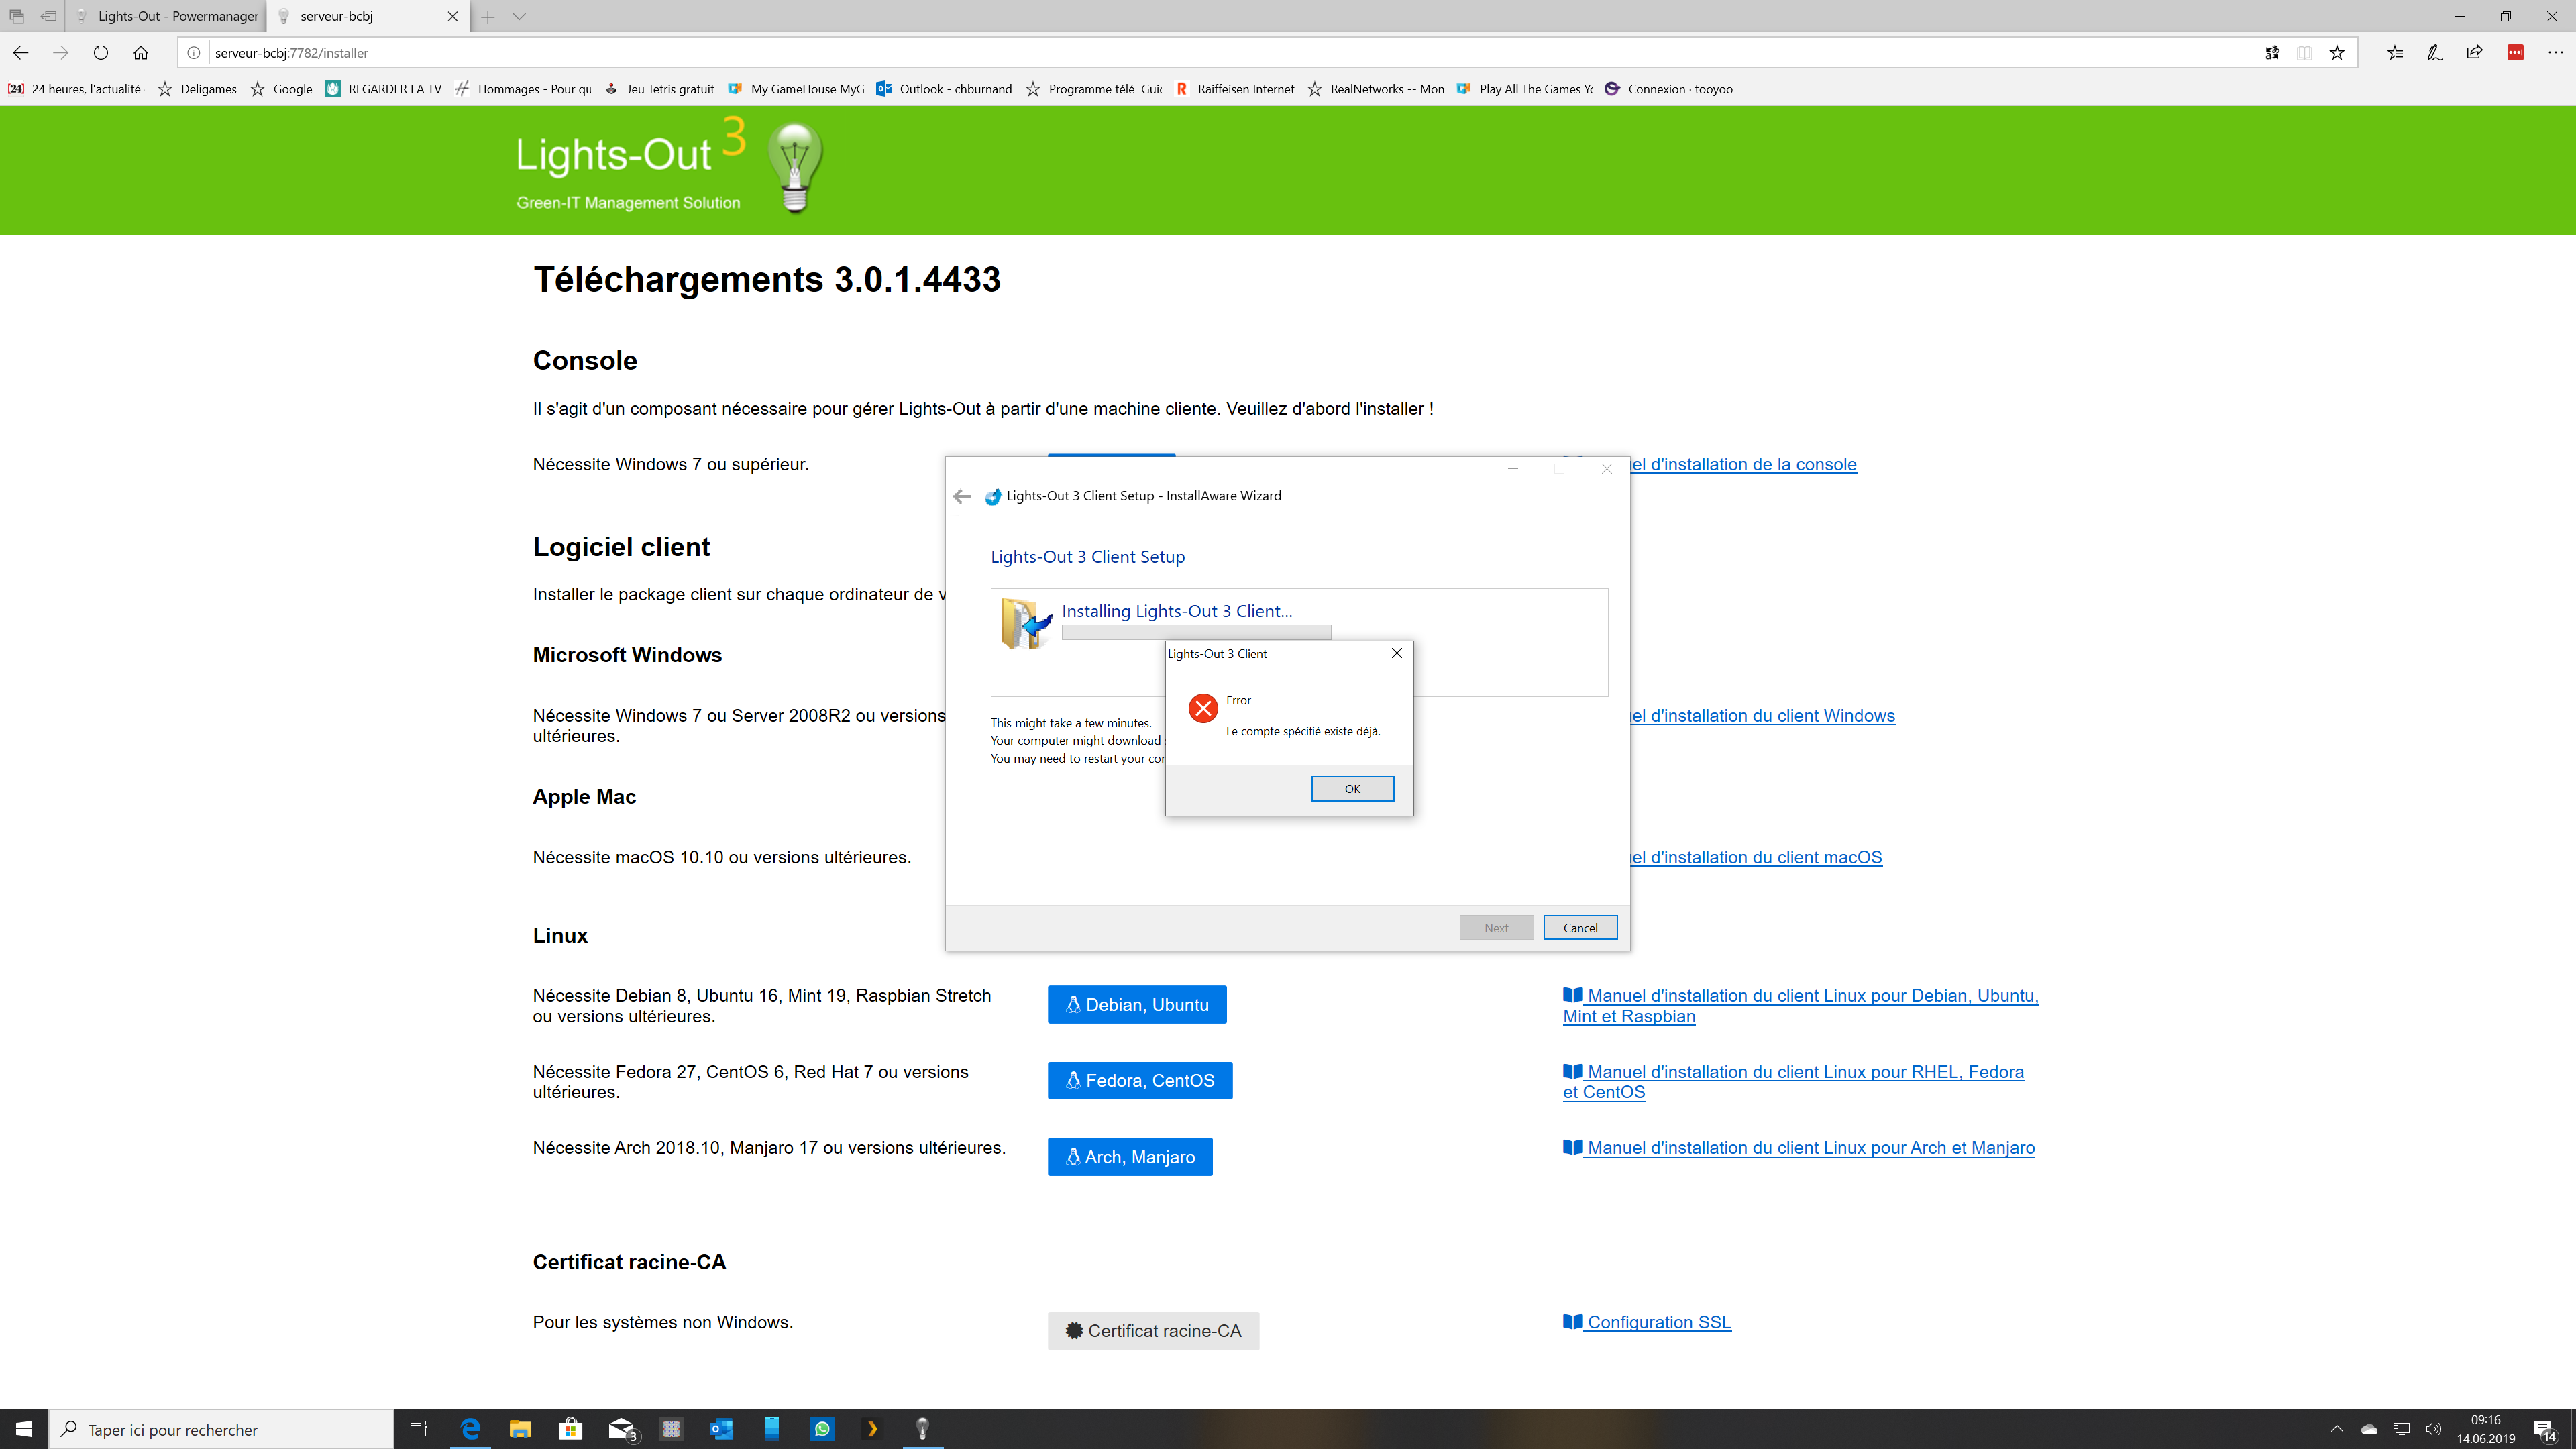2576x1449 pixels.
Task: Click Cancel in the setup wizard
Action: coord(1580,928)
